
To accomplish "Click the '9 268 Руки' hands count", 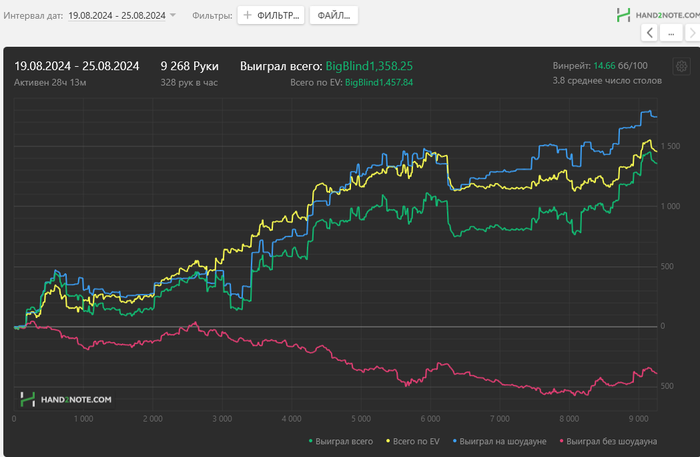I will [x=189, y=66].
